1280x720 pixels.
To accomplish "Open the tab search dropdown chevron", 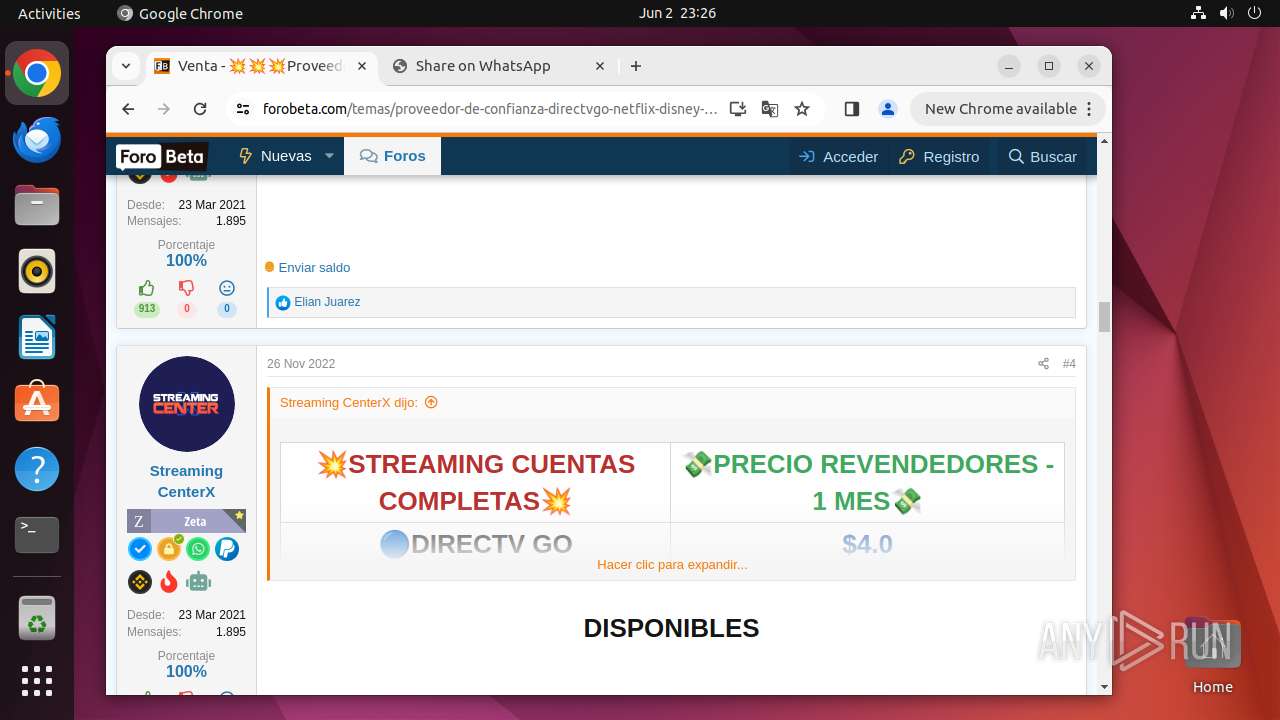I will click(125, 66).
